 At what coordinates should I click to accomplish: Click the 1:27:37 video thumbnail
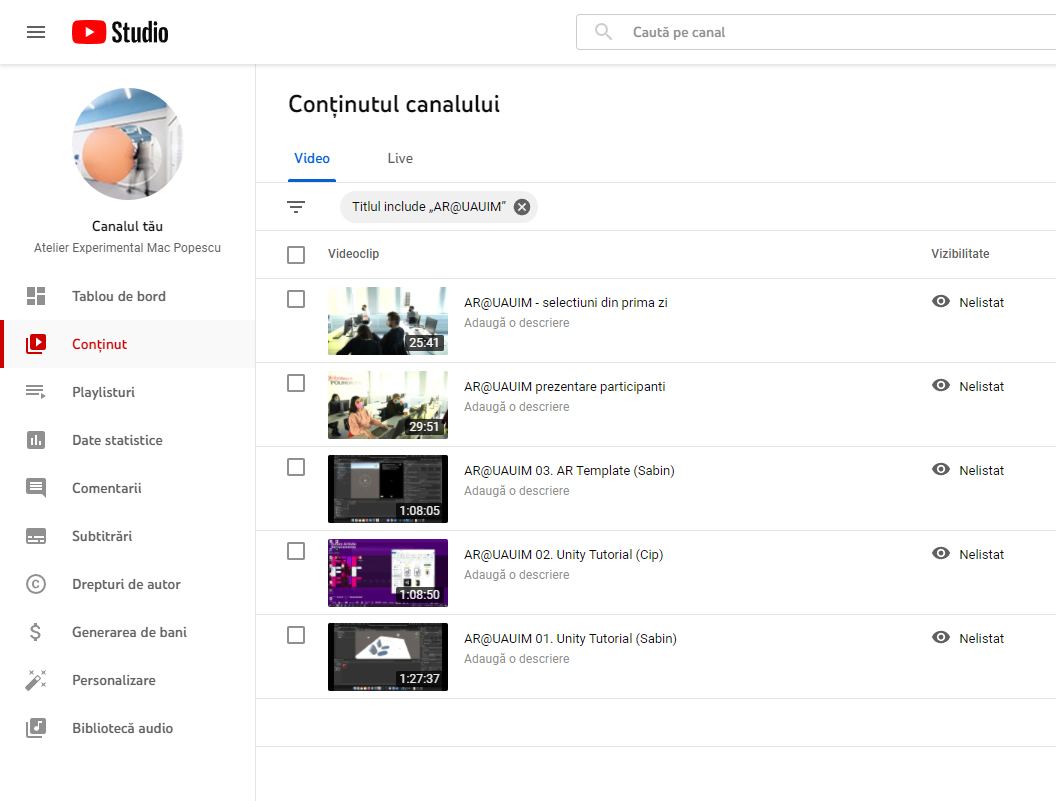388,657
